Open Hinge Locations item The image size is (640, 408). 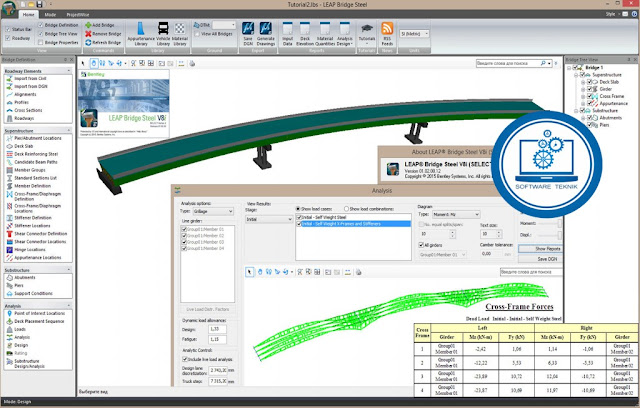(26, 250)
